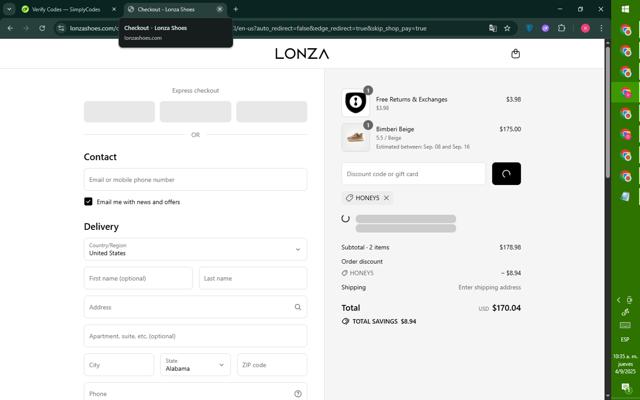Click the LONZA logo
Image resolution: width=640 pixels, height=400 pixels.
pyautogui.click(x=302, y=53)
